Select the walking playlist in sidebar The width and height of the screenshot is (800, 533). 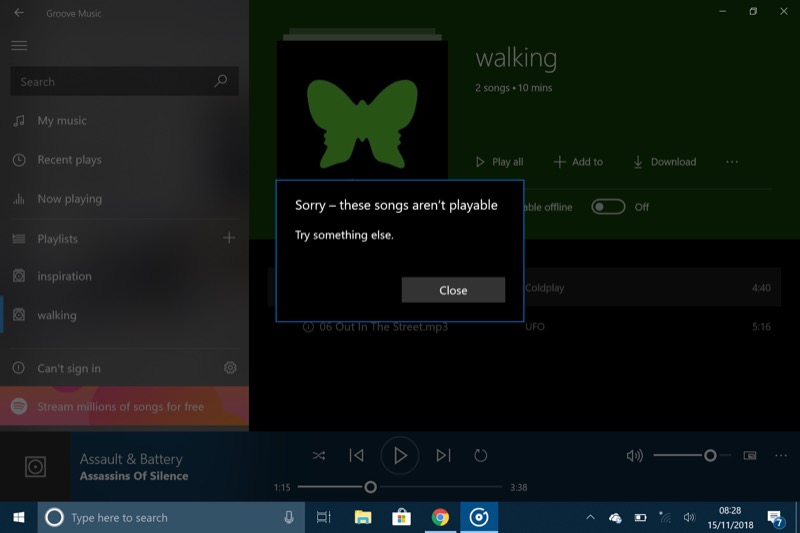(x=124, y=315)
